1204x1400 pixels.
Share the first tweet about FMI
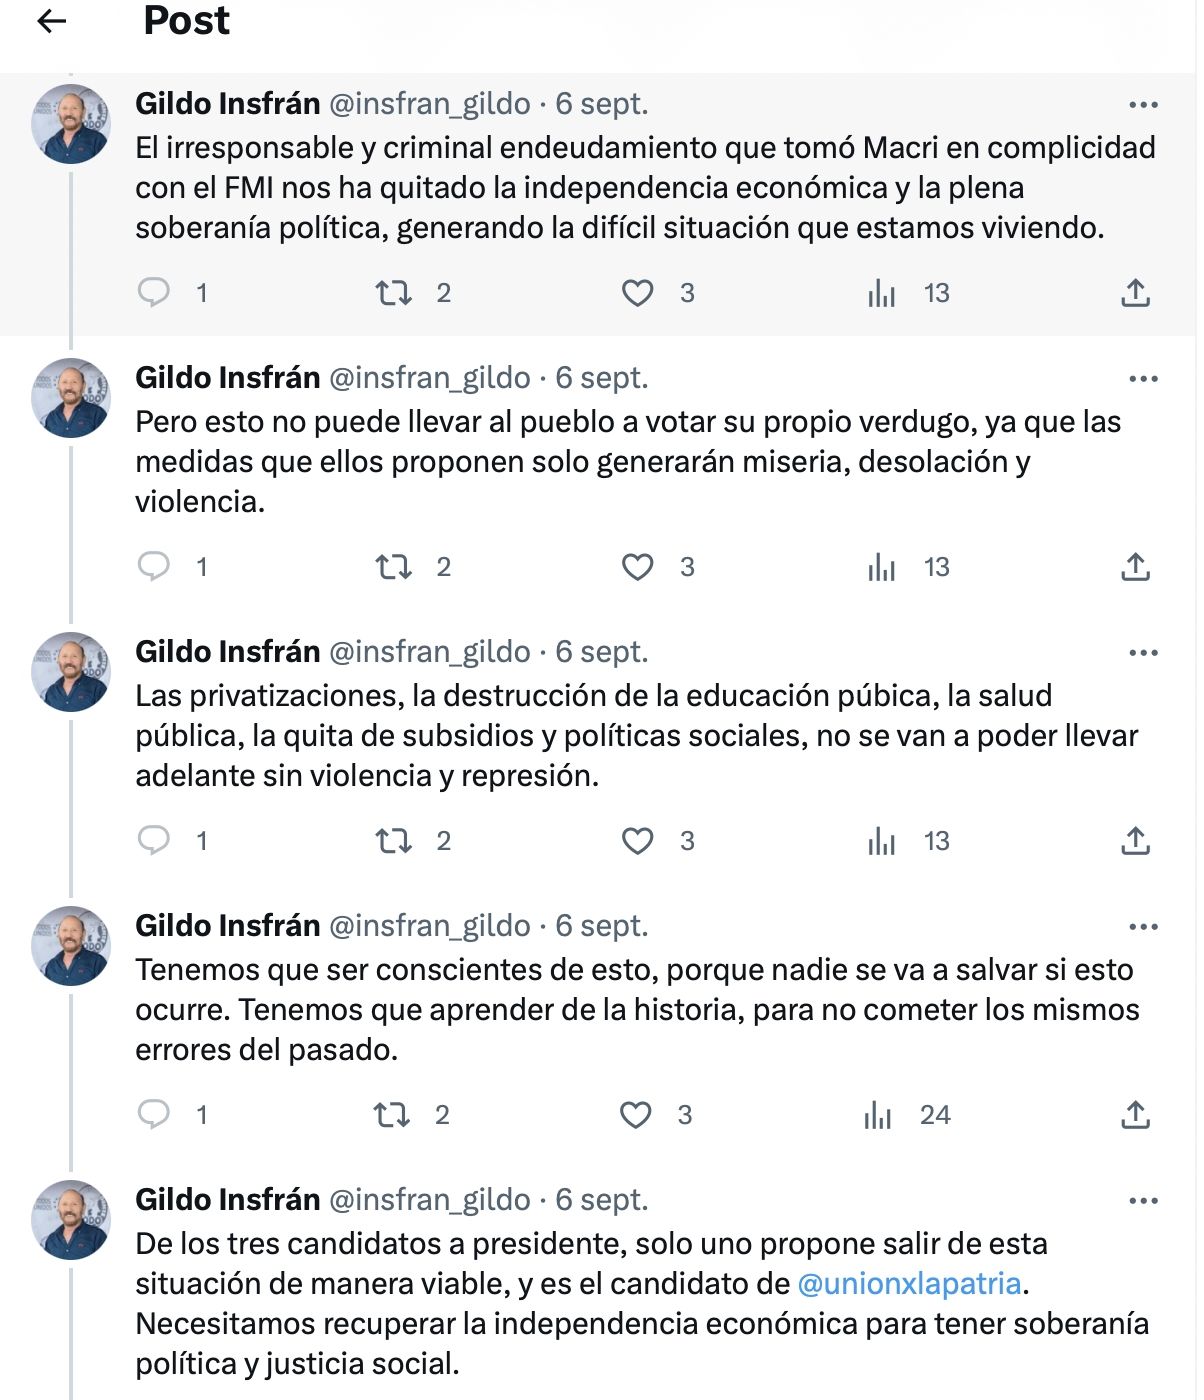[1135, 292]
